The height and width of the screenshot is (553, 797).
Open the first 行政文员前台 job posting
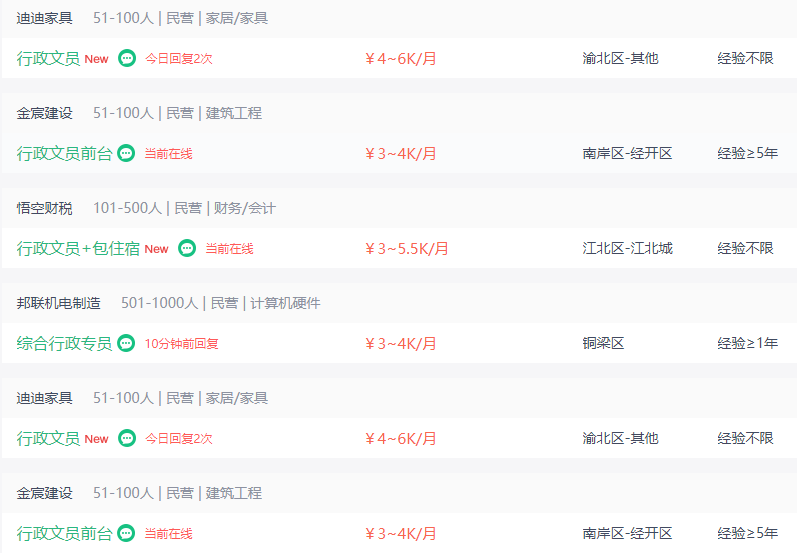(64, 153)
